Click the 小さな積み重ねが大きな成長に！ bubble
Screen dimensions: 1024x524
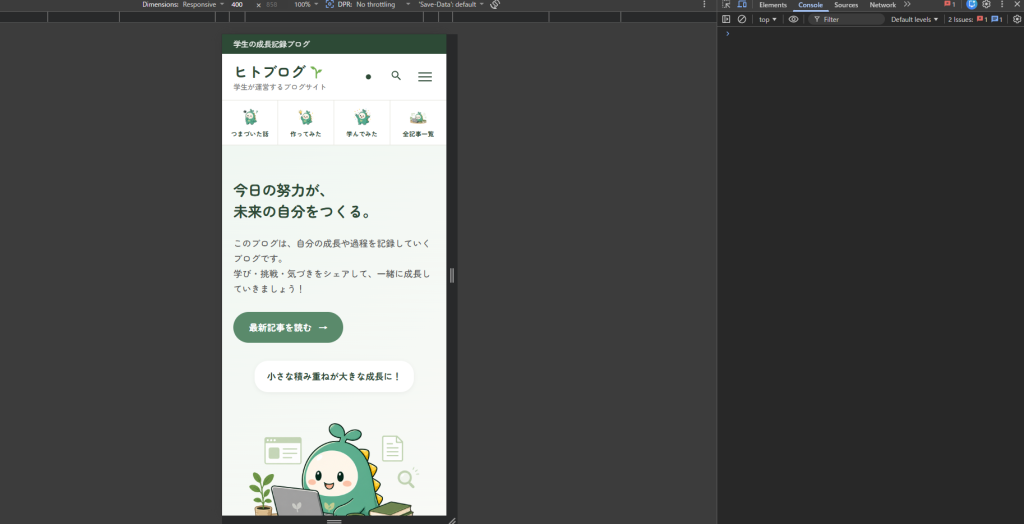334,376
